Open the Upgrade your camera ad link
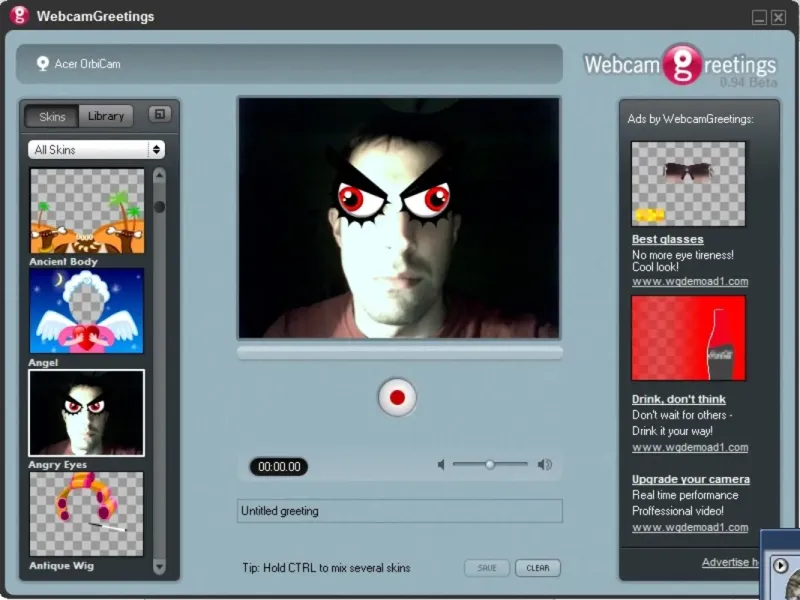Image resolution: width=800 pixels, height=600 pixels. [691, 479]
